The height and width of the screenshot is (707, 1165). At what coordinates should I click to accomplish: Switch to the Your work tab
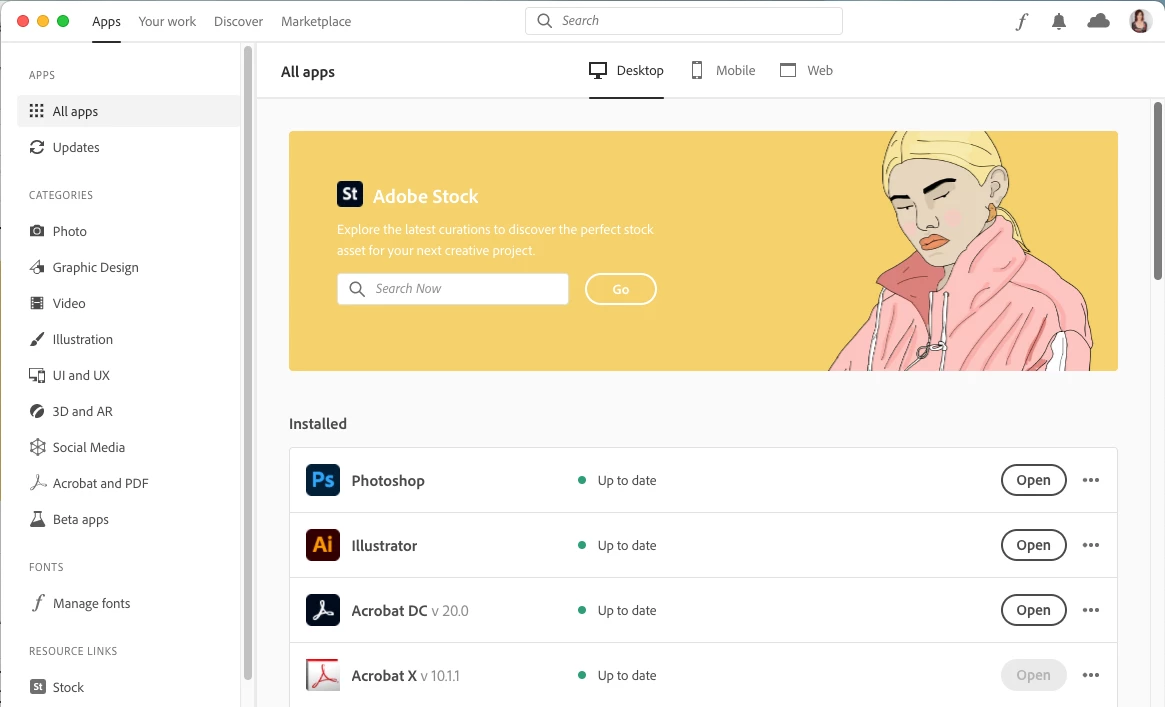167,22
